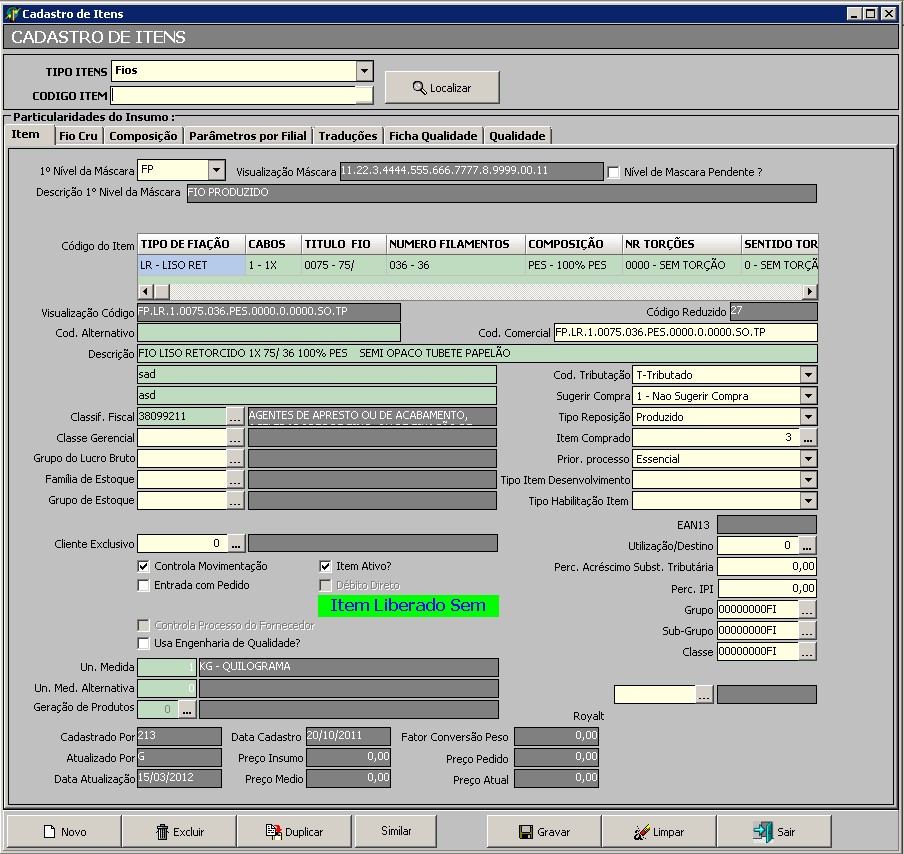Toggle the Controla Movimentação checkbox
The width and height of the screenshot is (904, 854).
tap(144, 566)
